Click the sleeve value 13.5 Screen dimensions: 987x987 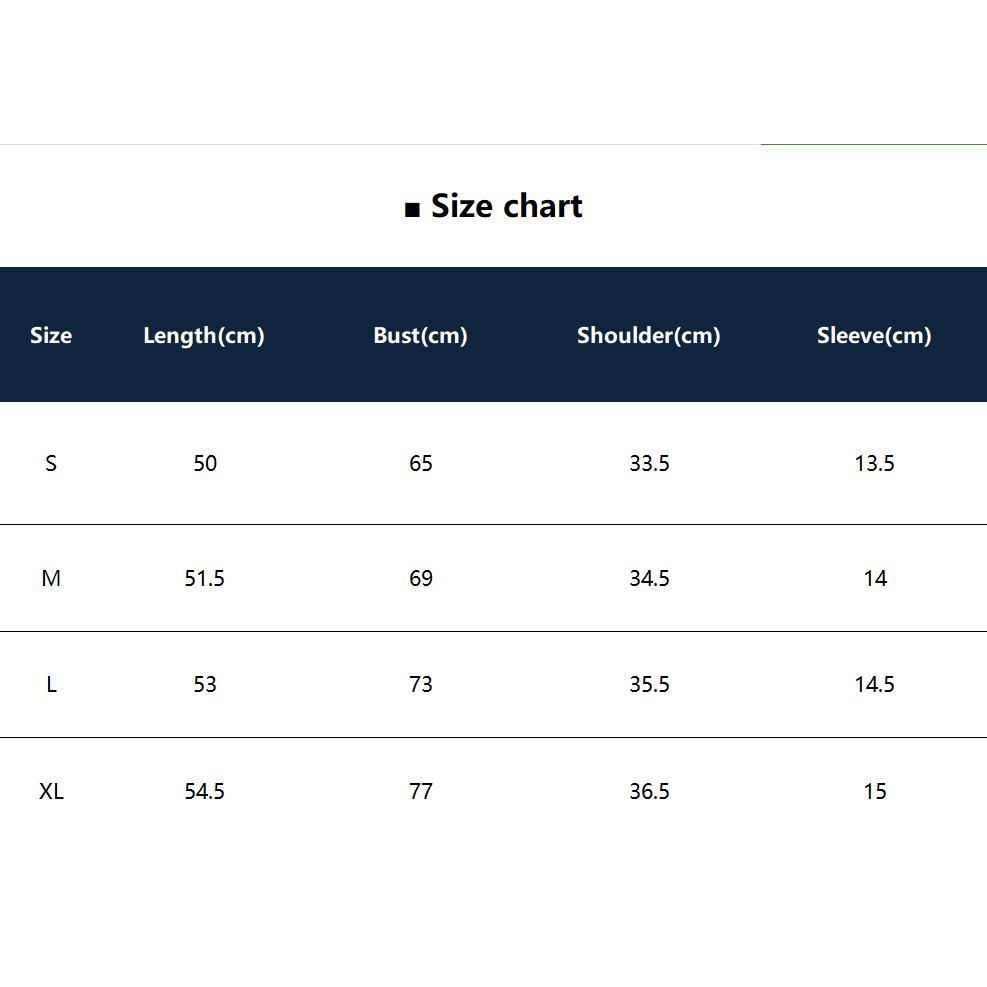point(874,463)
